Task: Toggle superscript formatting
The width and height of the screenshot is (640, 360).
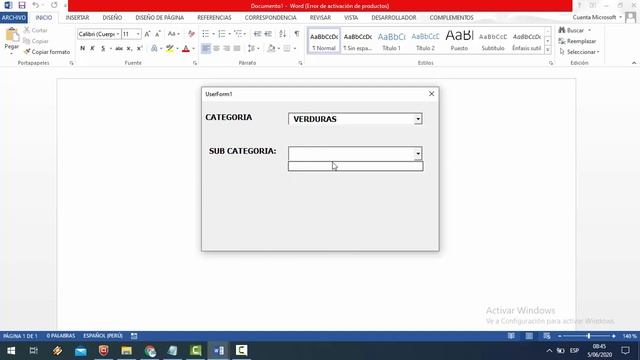Action: (140, 49)
